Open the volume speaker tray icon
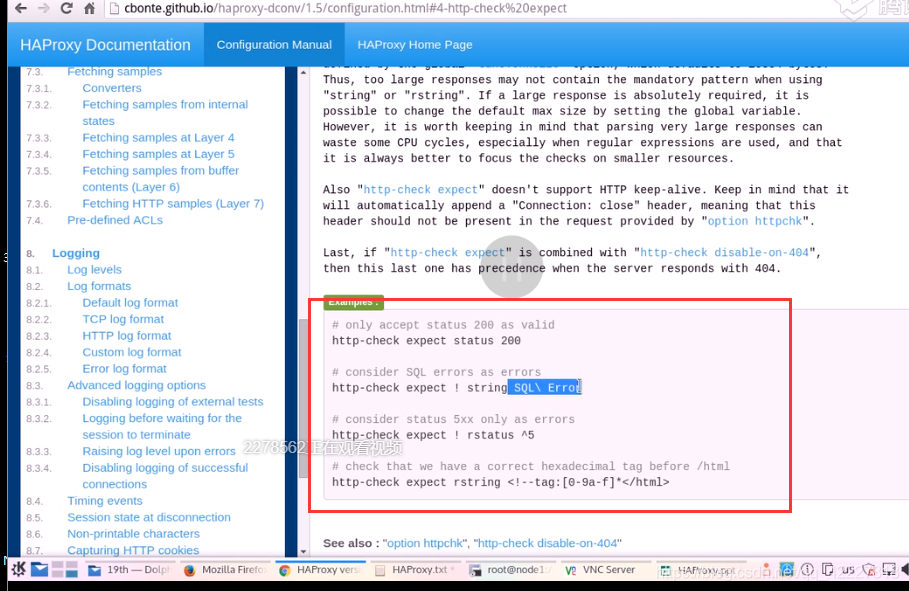Viewport: 909px width, 591px height. (905, 570)
